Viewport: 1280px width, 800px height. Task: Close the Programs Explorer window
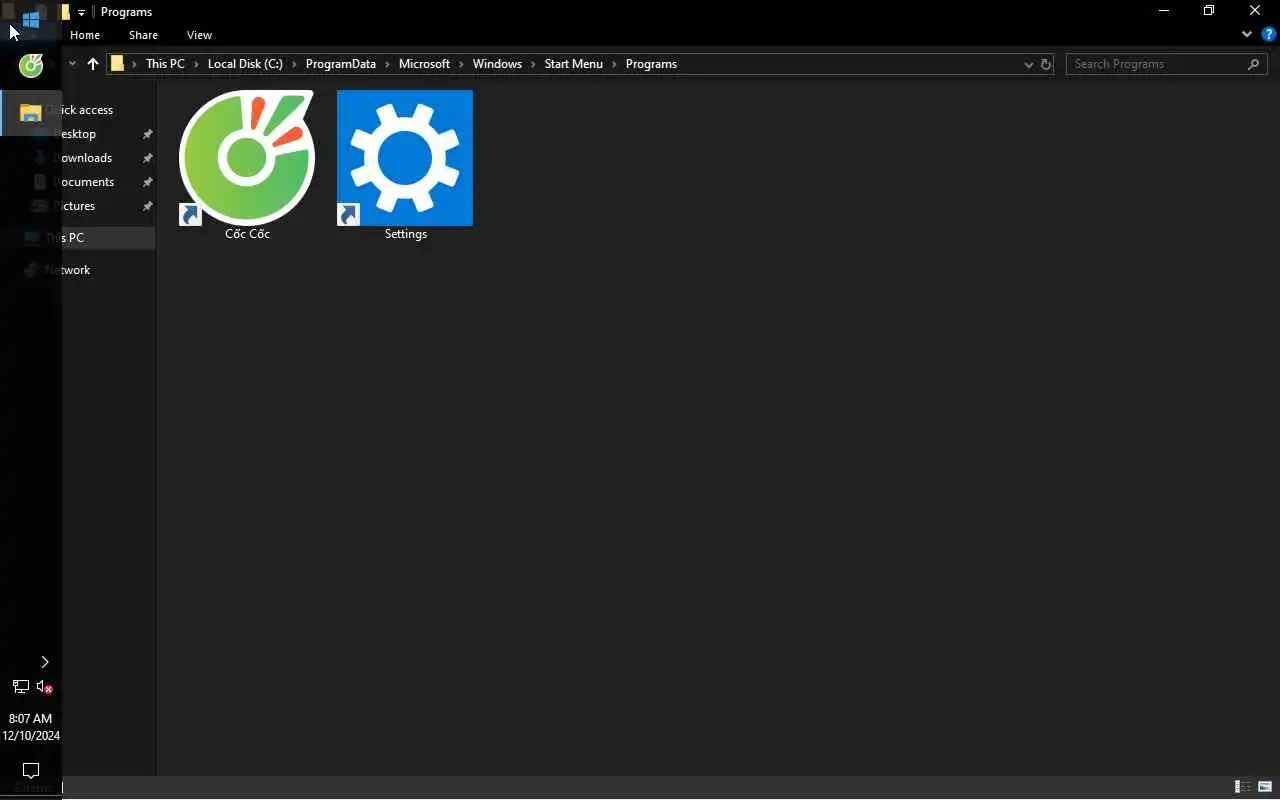(x=1255, y=11)
